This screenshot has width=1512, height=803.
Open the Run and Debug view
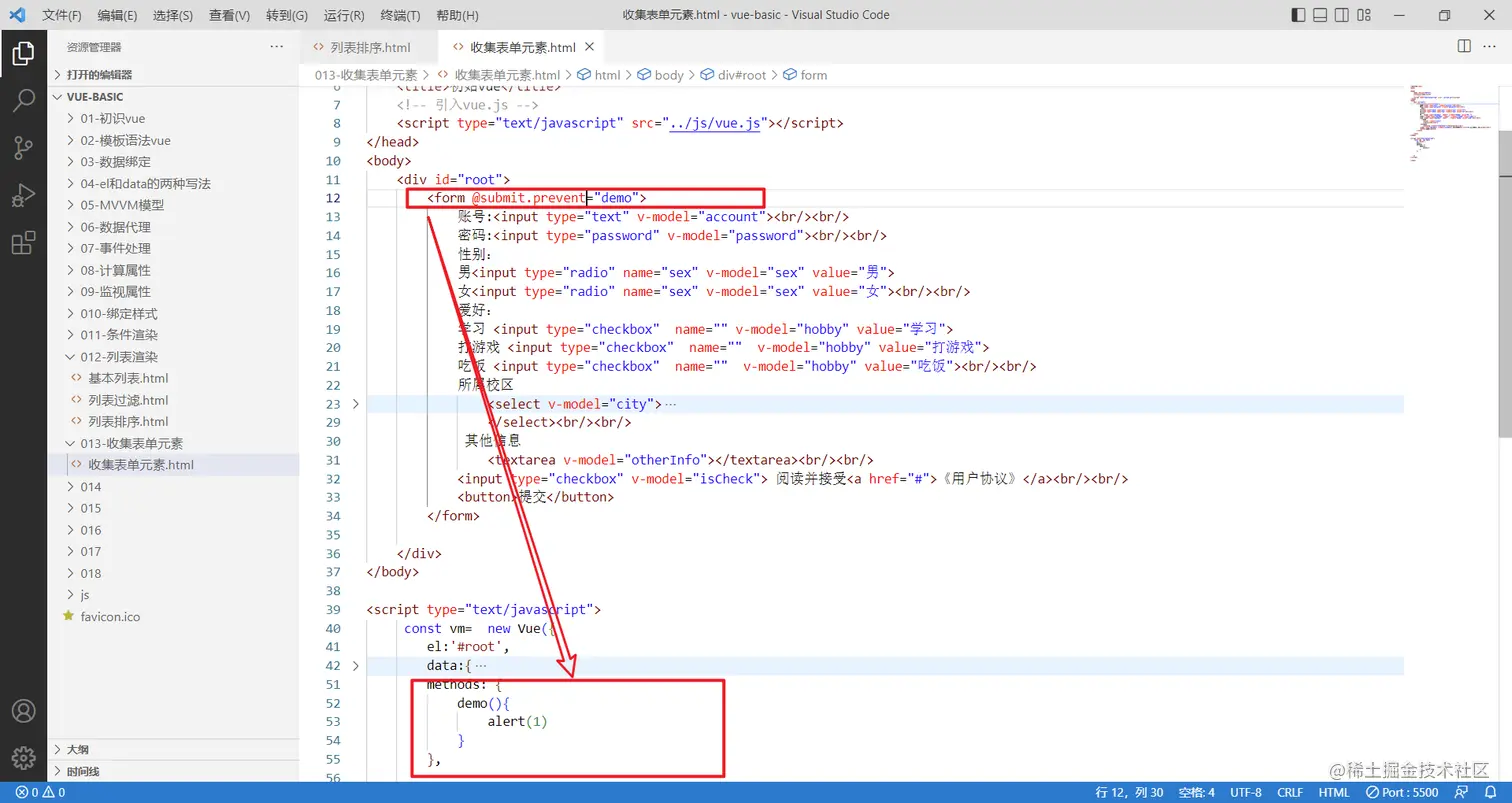tap(23, 195)
